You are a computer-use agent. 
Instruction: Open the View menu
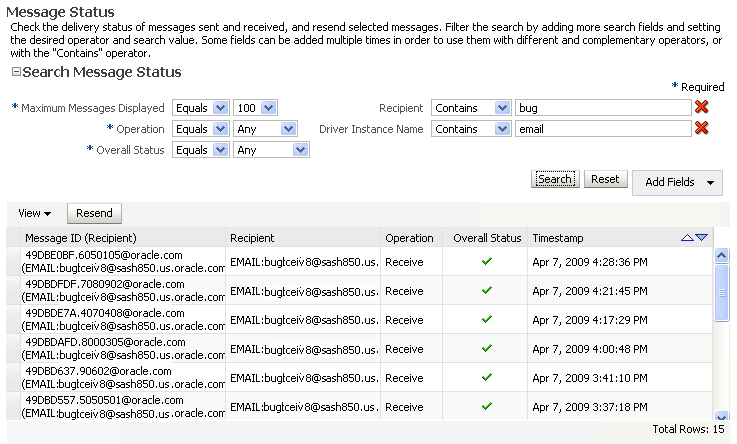pos(34,213)
